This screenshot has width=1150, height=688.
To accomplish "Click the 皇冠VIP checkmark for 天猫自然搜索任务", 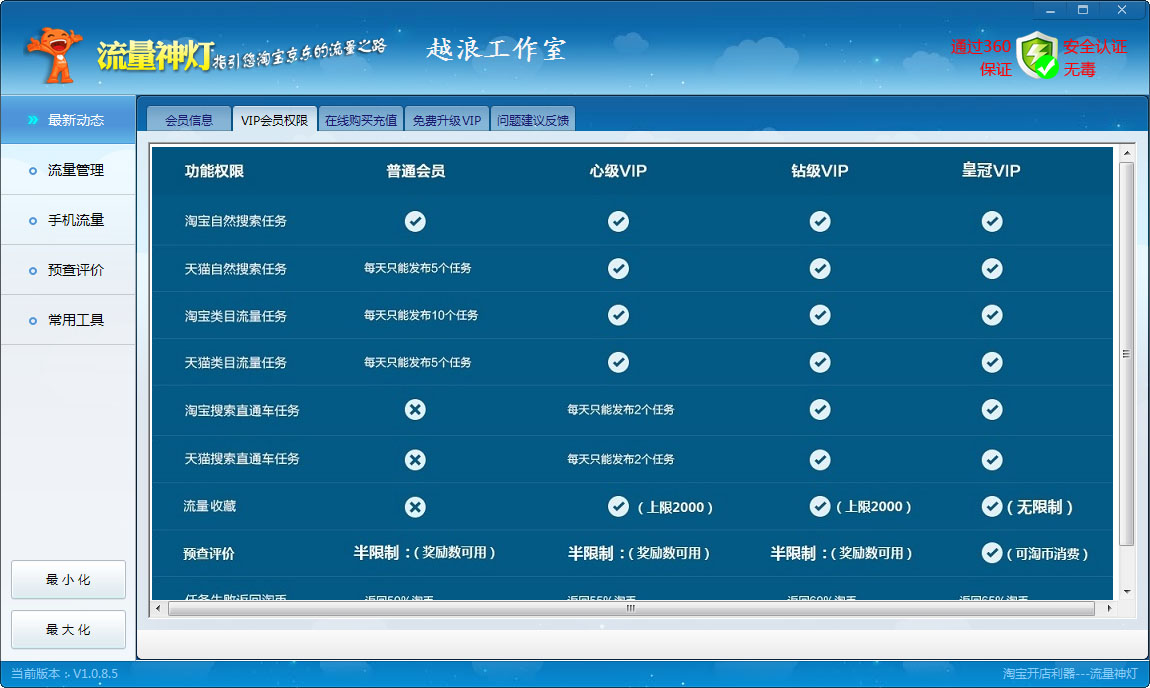I will [992, 268].
